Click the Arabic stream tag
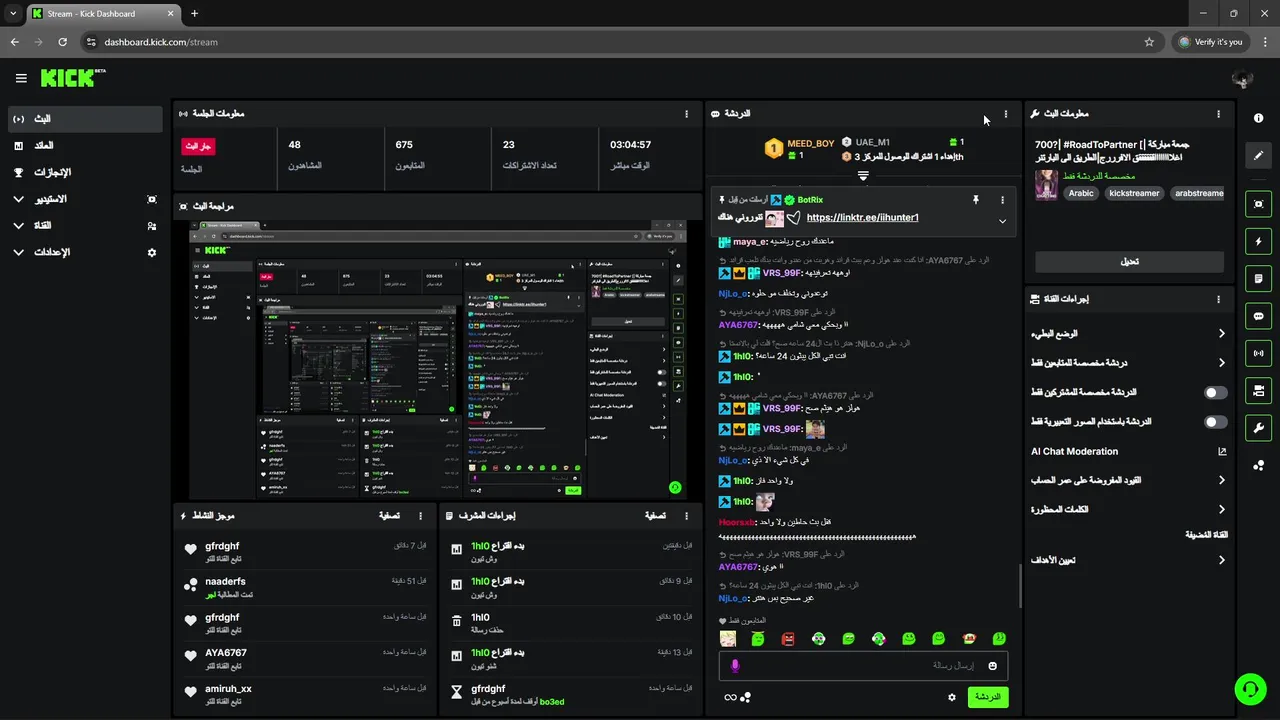This screenshot has height=720, width=1280. (x=1081, y=193)
